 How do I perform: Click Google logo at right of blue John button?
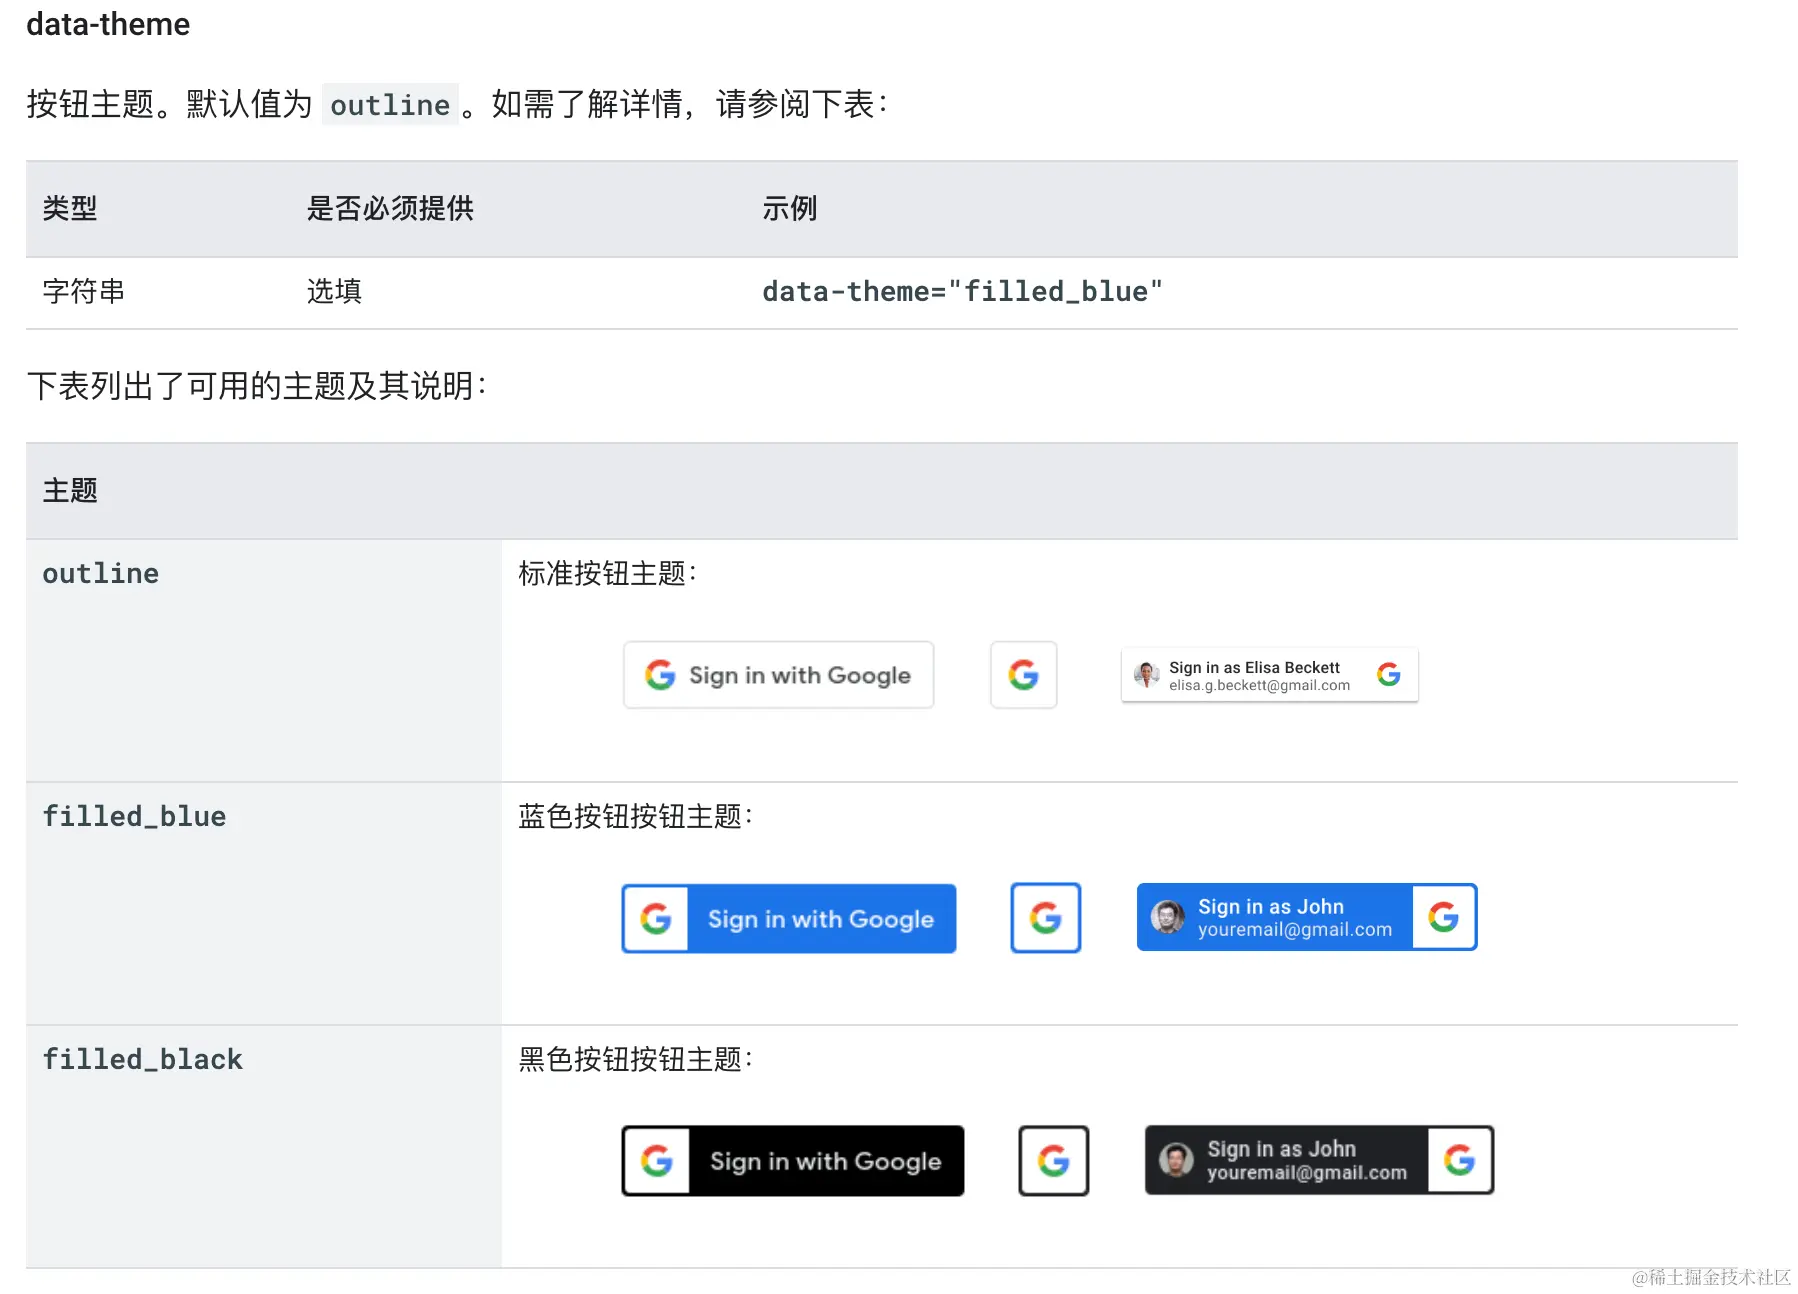tap(1443, 917)
